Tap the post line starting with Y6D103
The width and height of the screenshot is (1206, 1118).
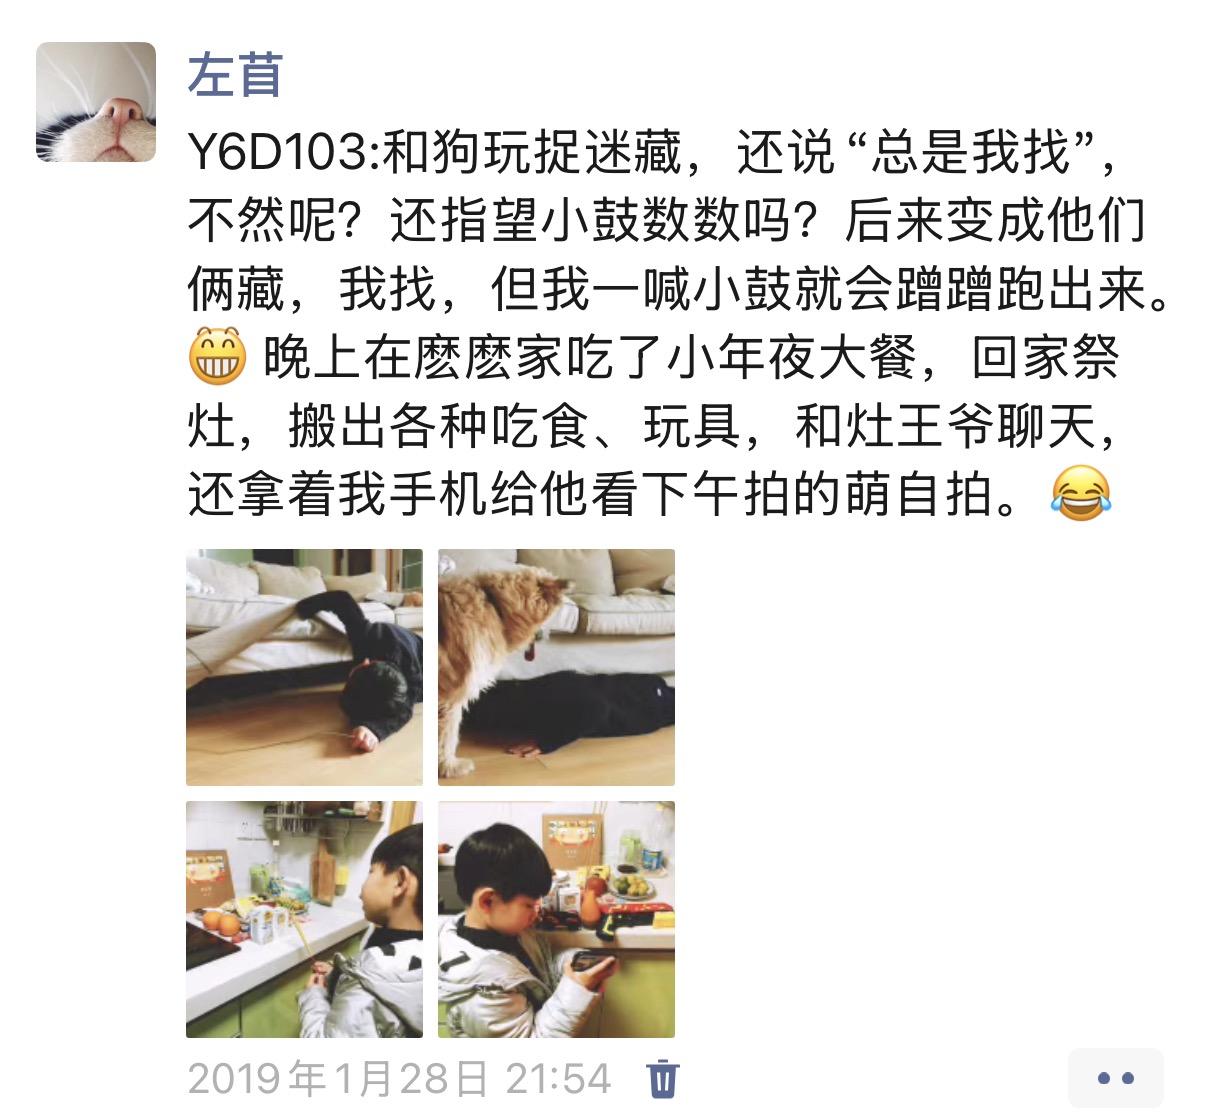654,152
